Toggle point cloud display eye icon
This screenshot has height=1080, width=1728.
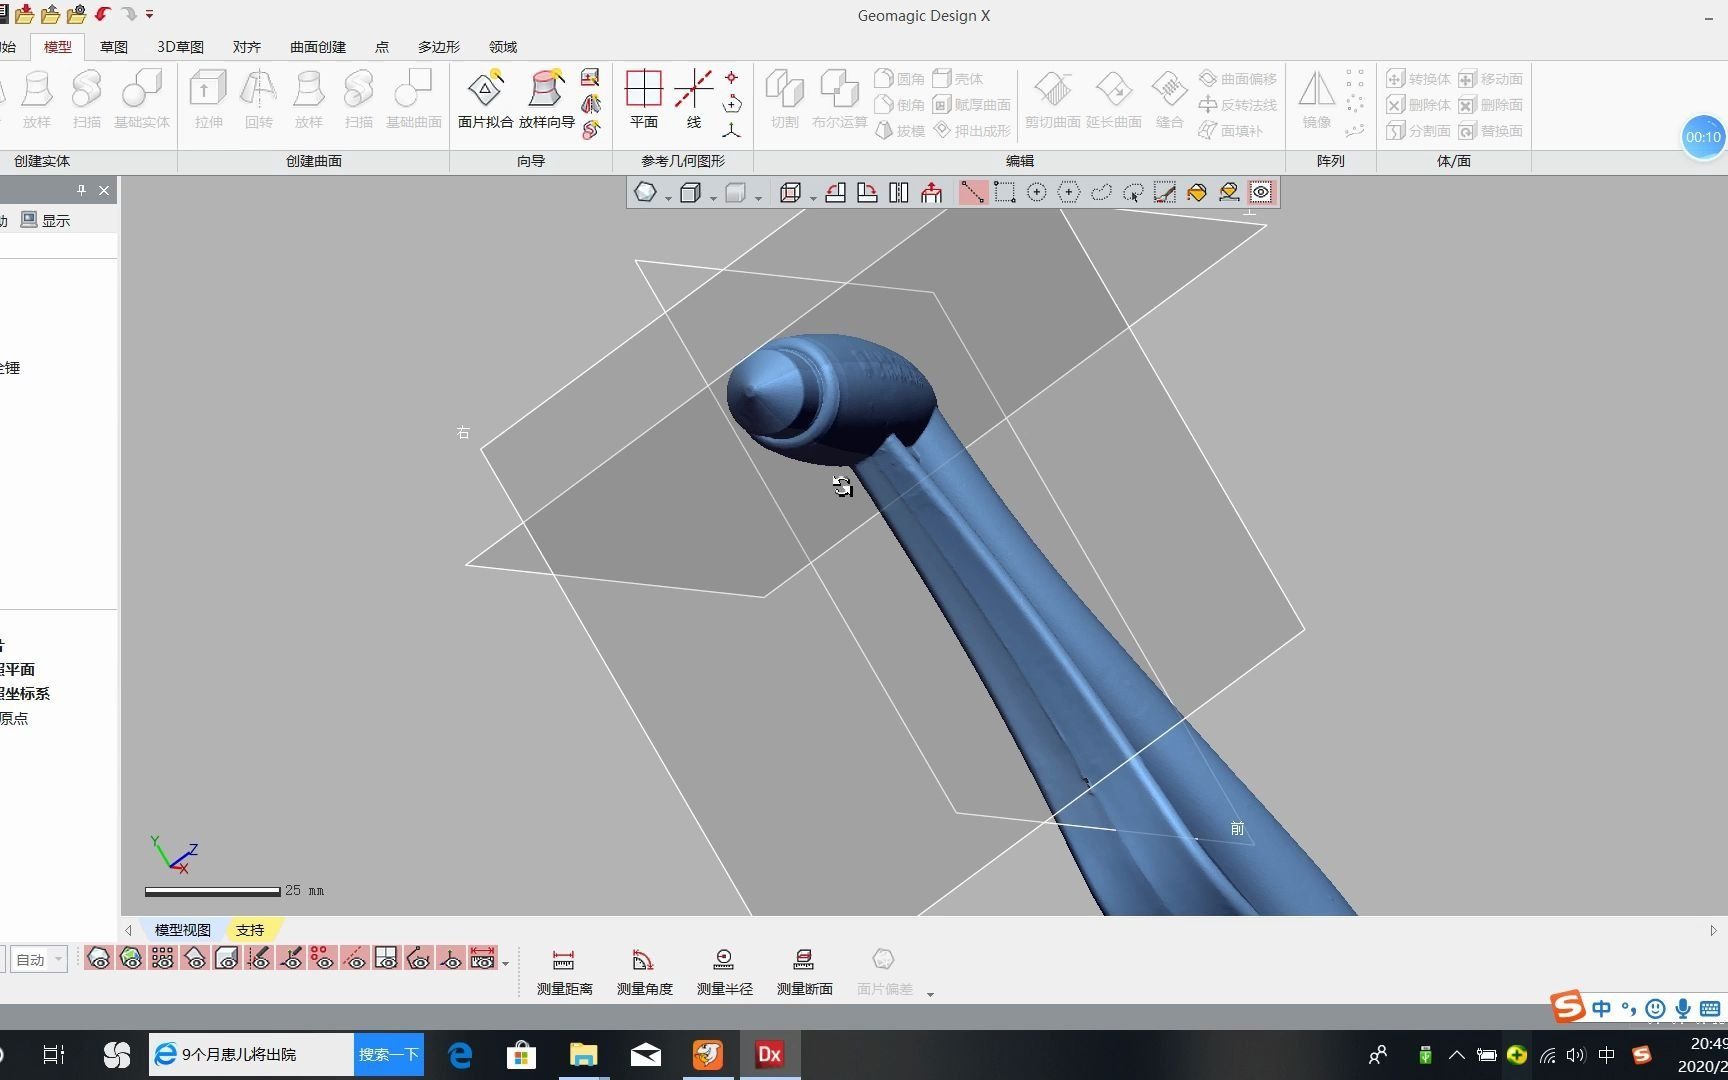point(163,958)
